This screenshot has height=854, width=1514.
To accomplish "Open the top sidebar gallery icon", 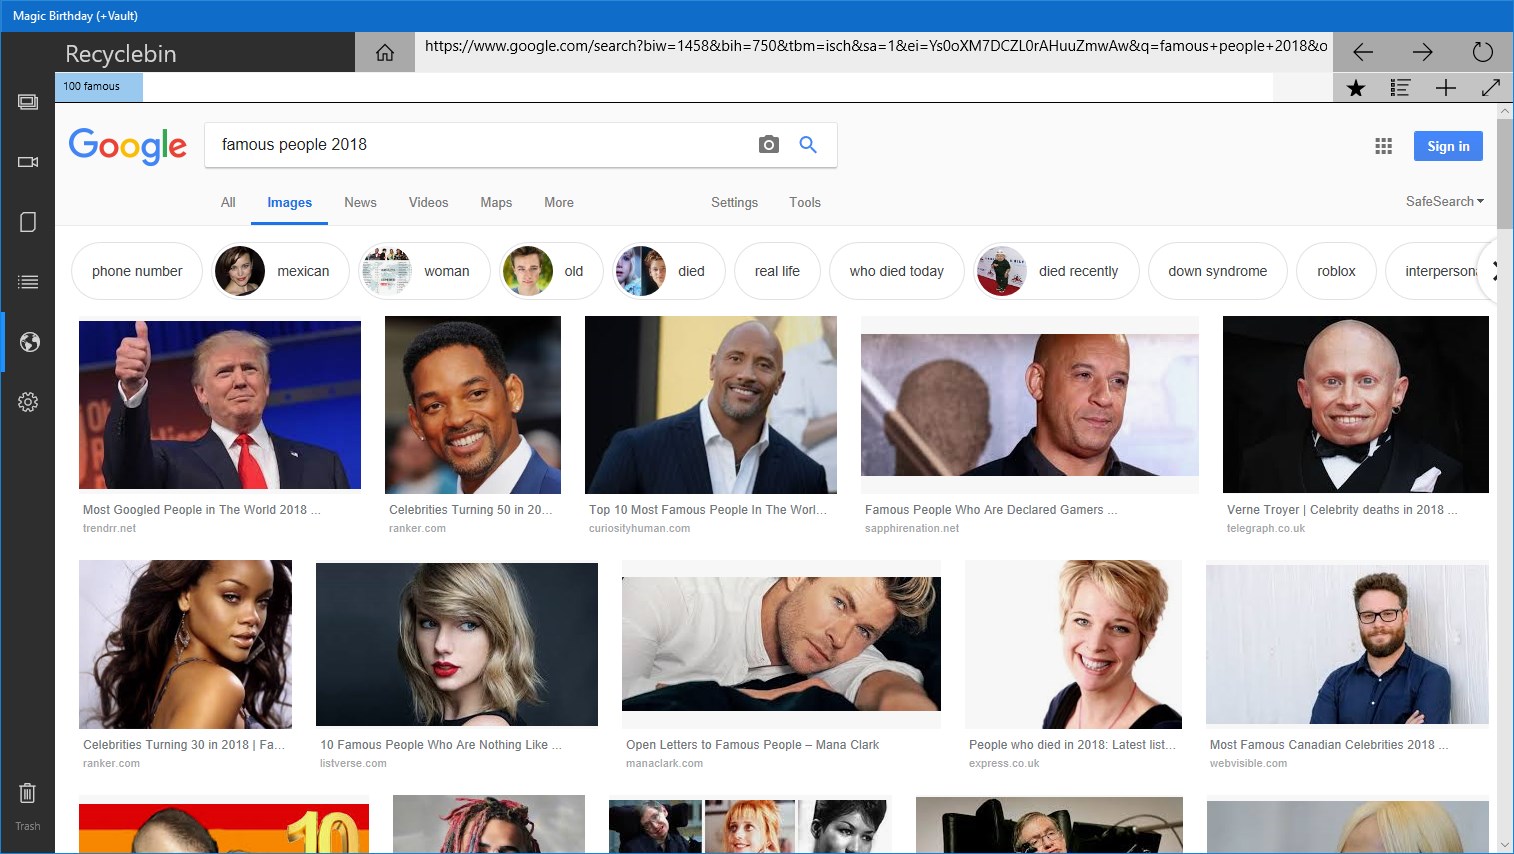I will [x=28, y=102].
